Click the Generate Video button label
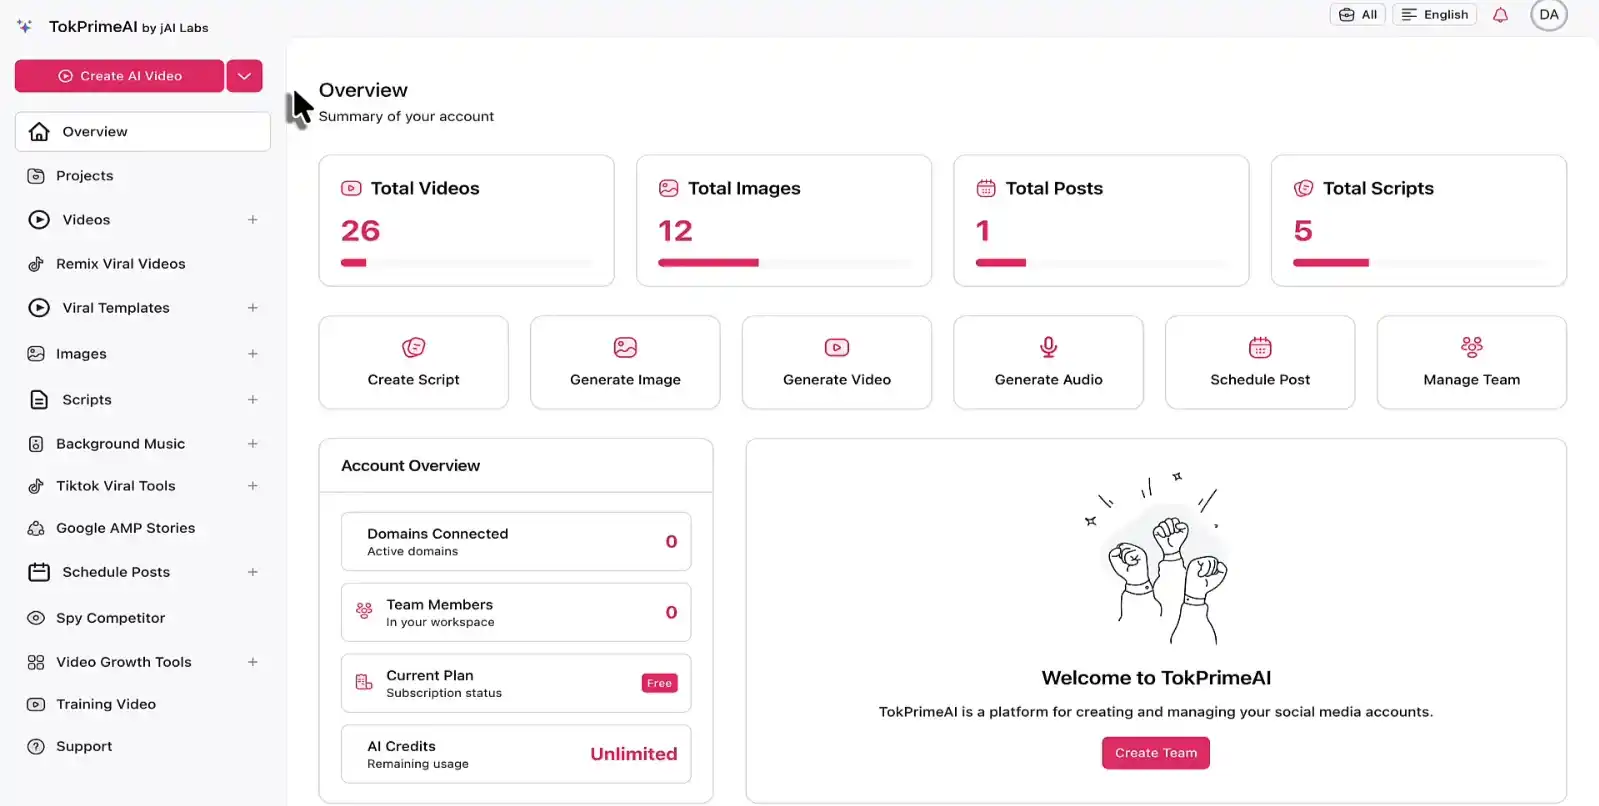The width and height of the screenshot is (1599, 806). [837, 380]
